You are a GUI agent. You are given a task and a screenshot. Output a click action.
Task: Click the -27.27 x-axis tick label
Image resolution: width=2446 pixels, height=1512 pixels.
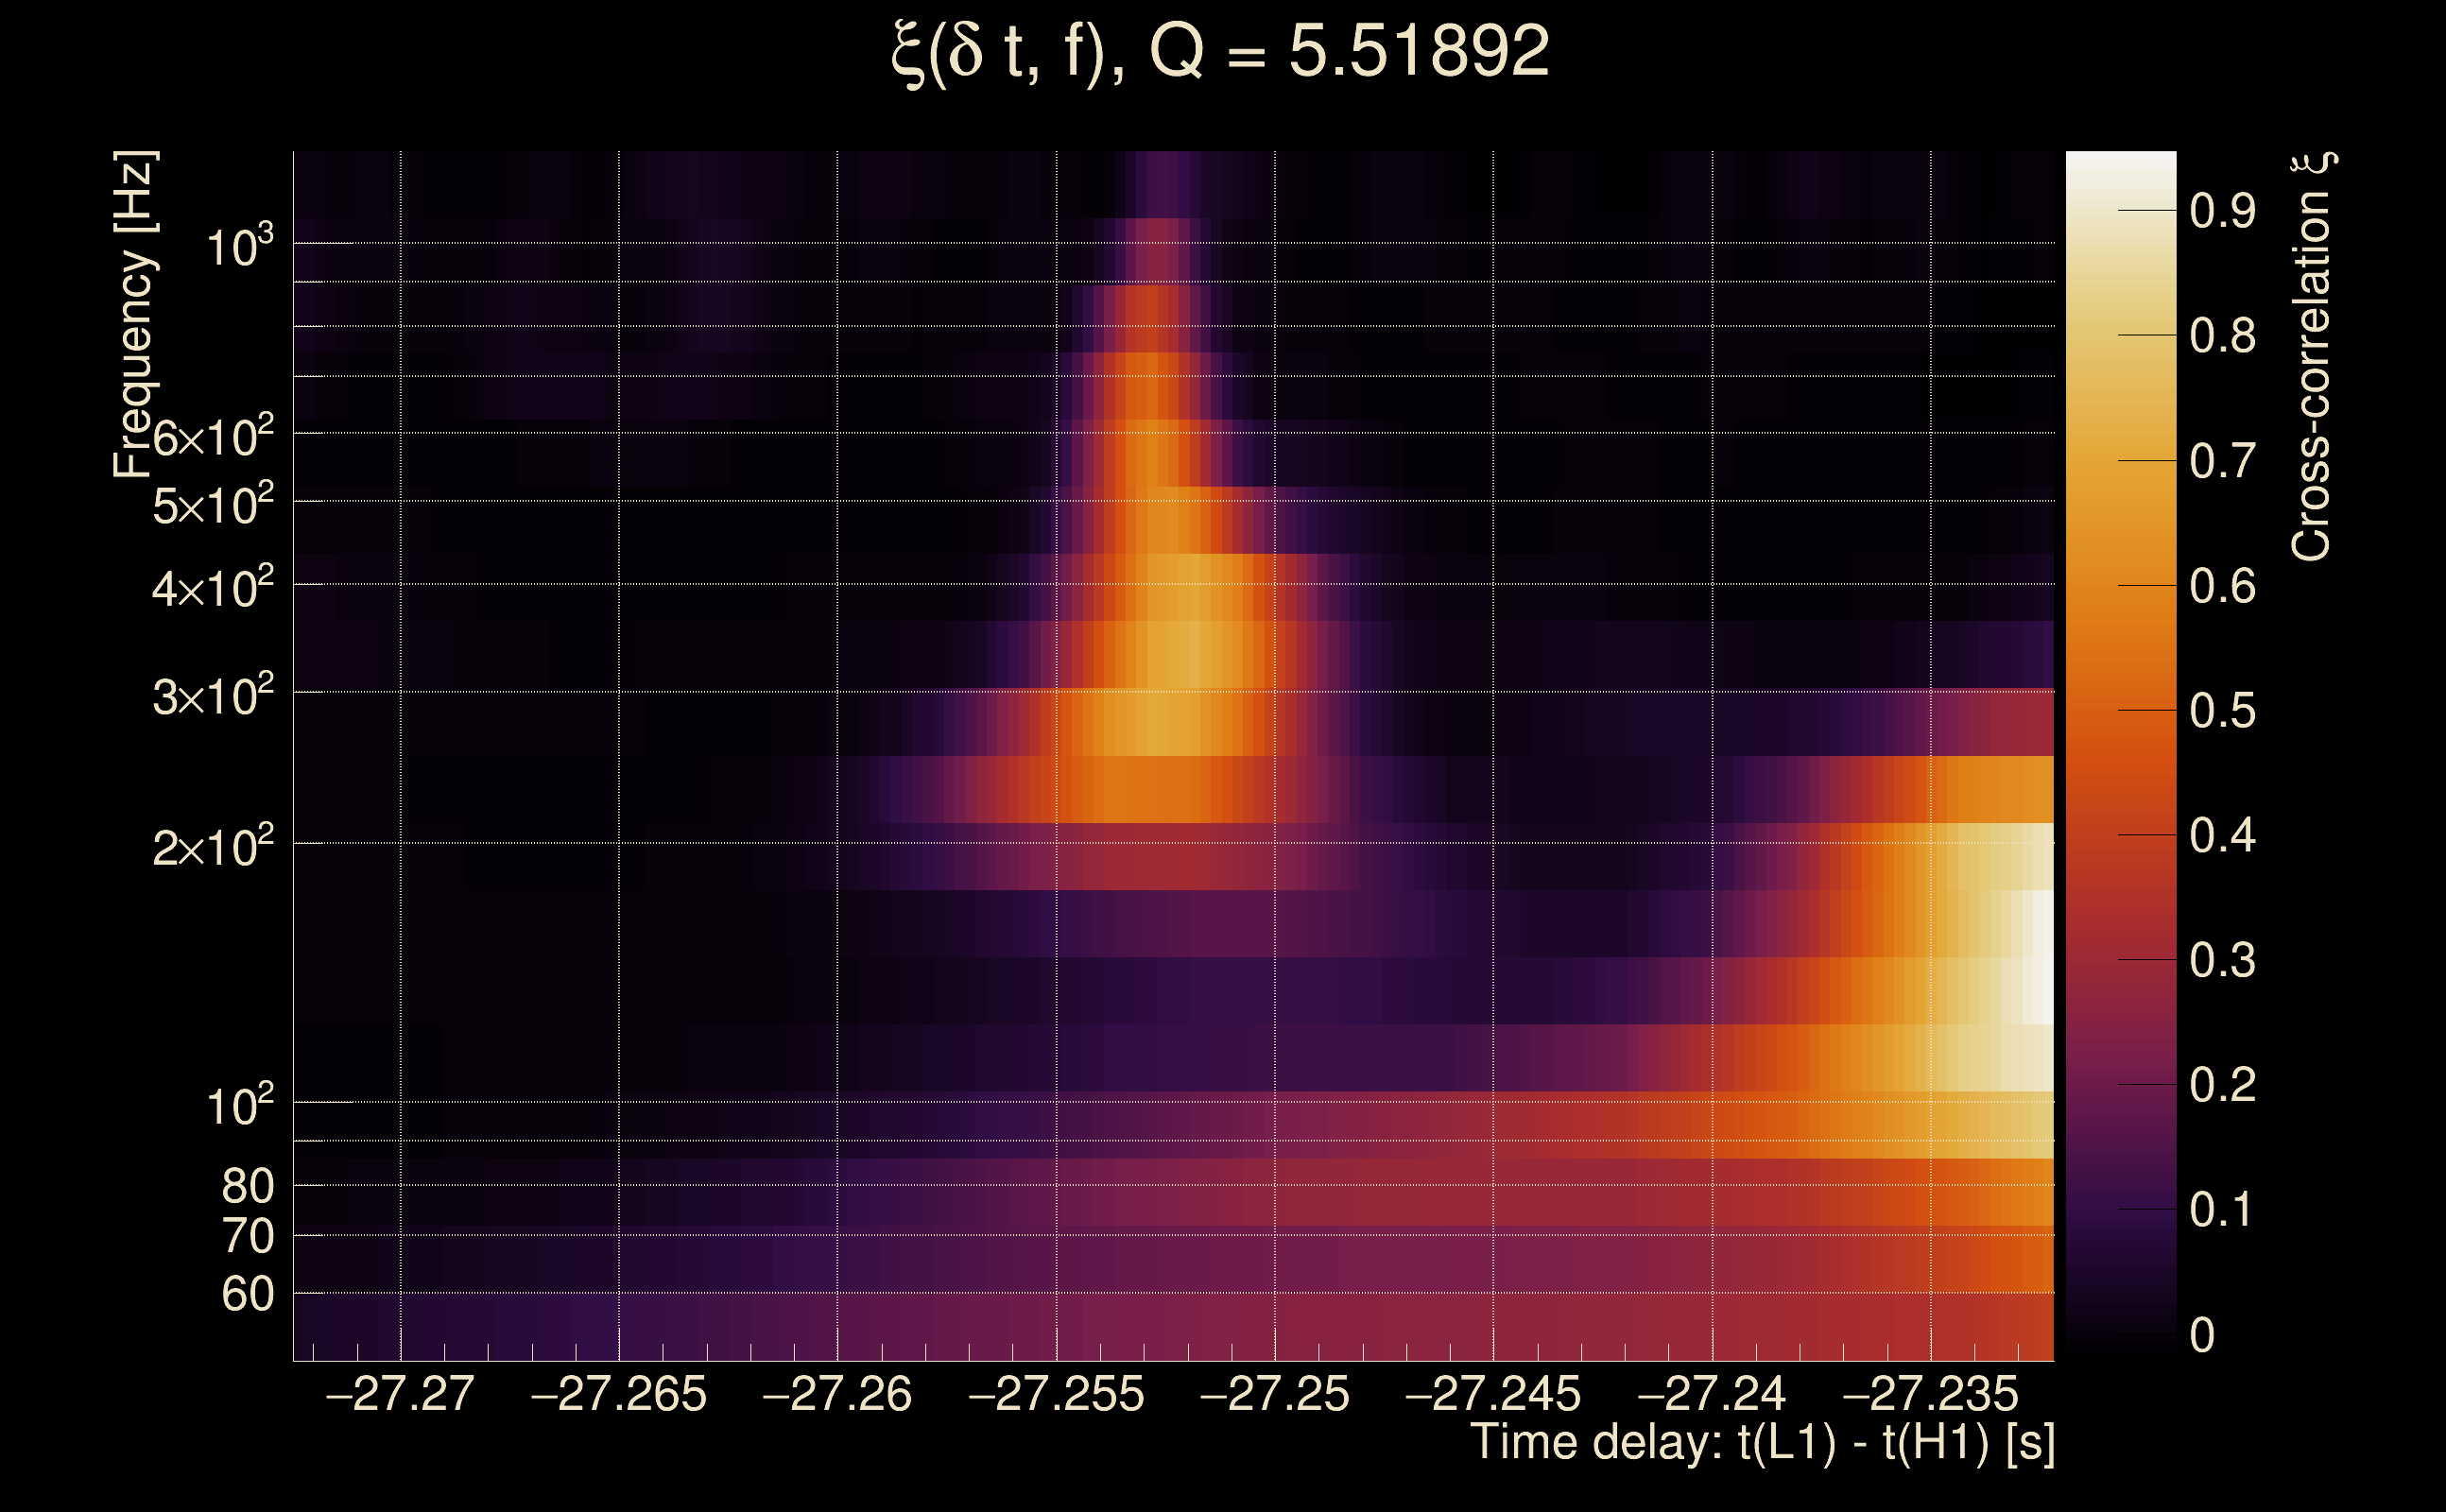click(400, 1394)
